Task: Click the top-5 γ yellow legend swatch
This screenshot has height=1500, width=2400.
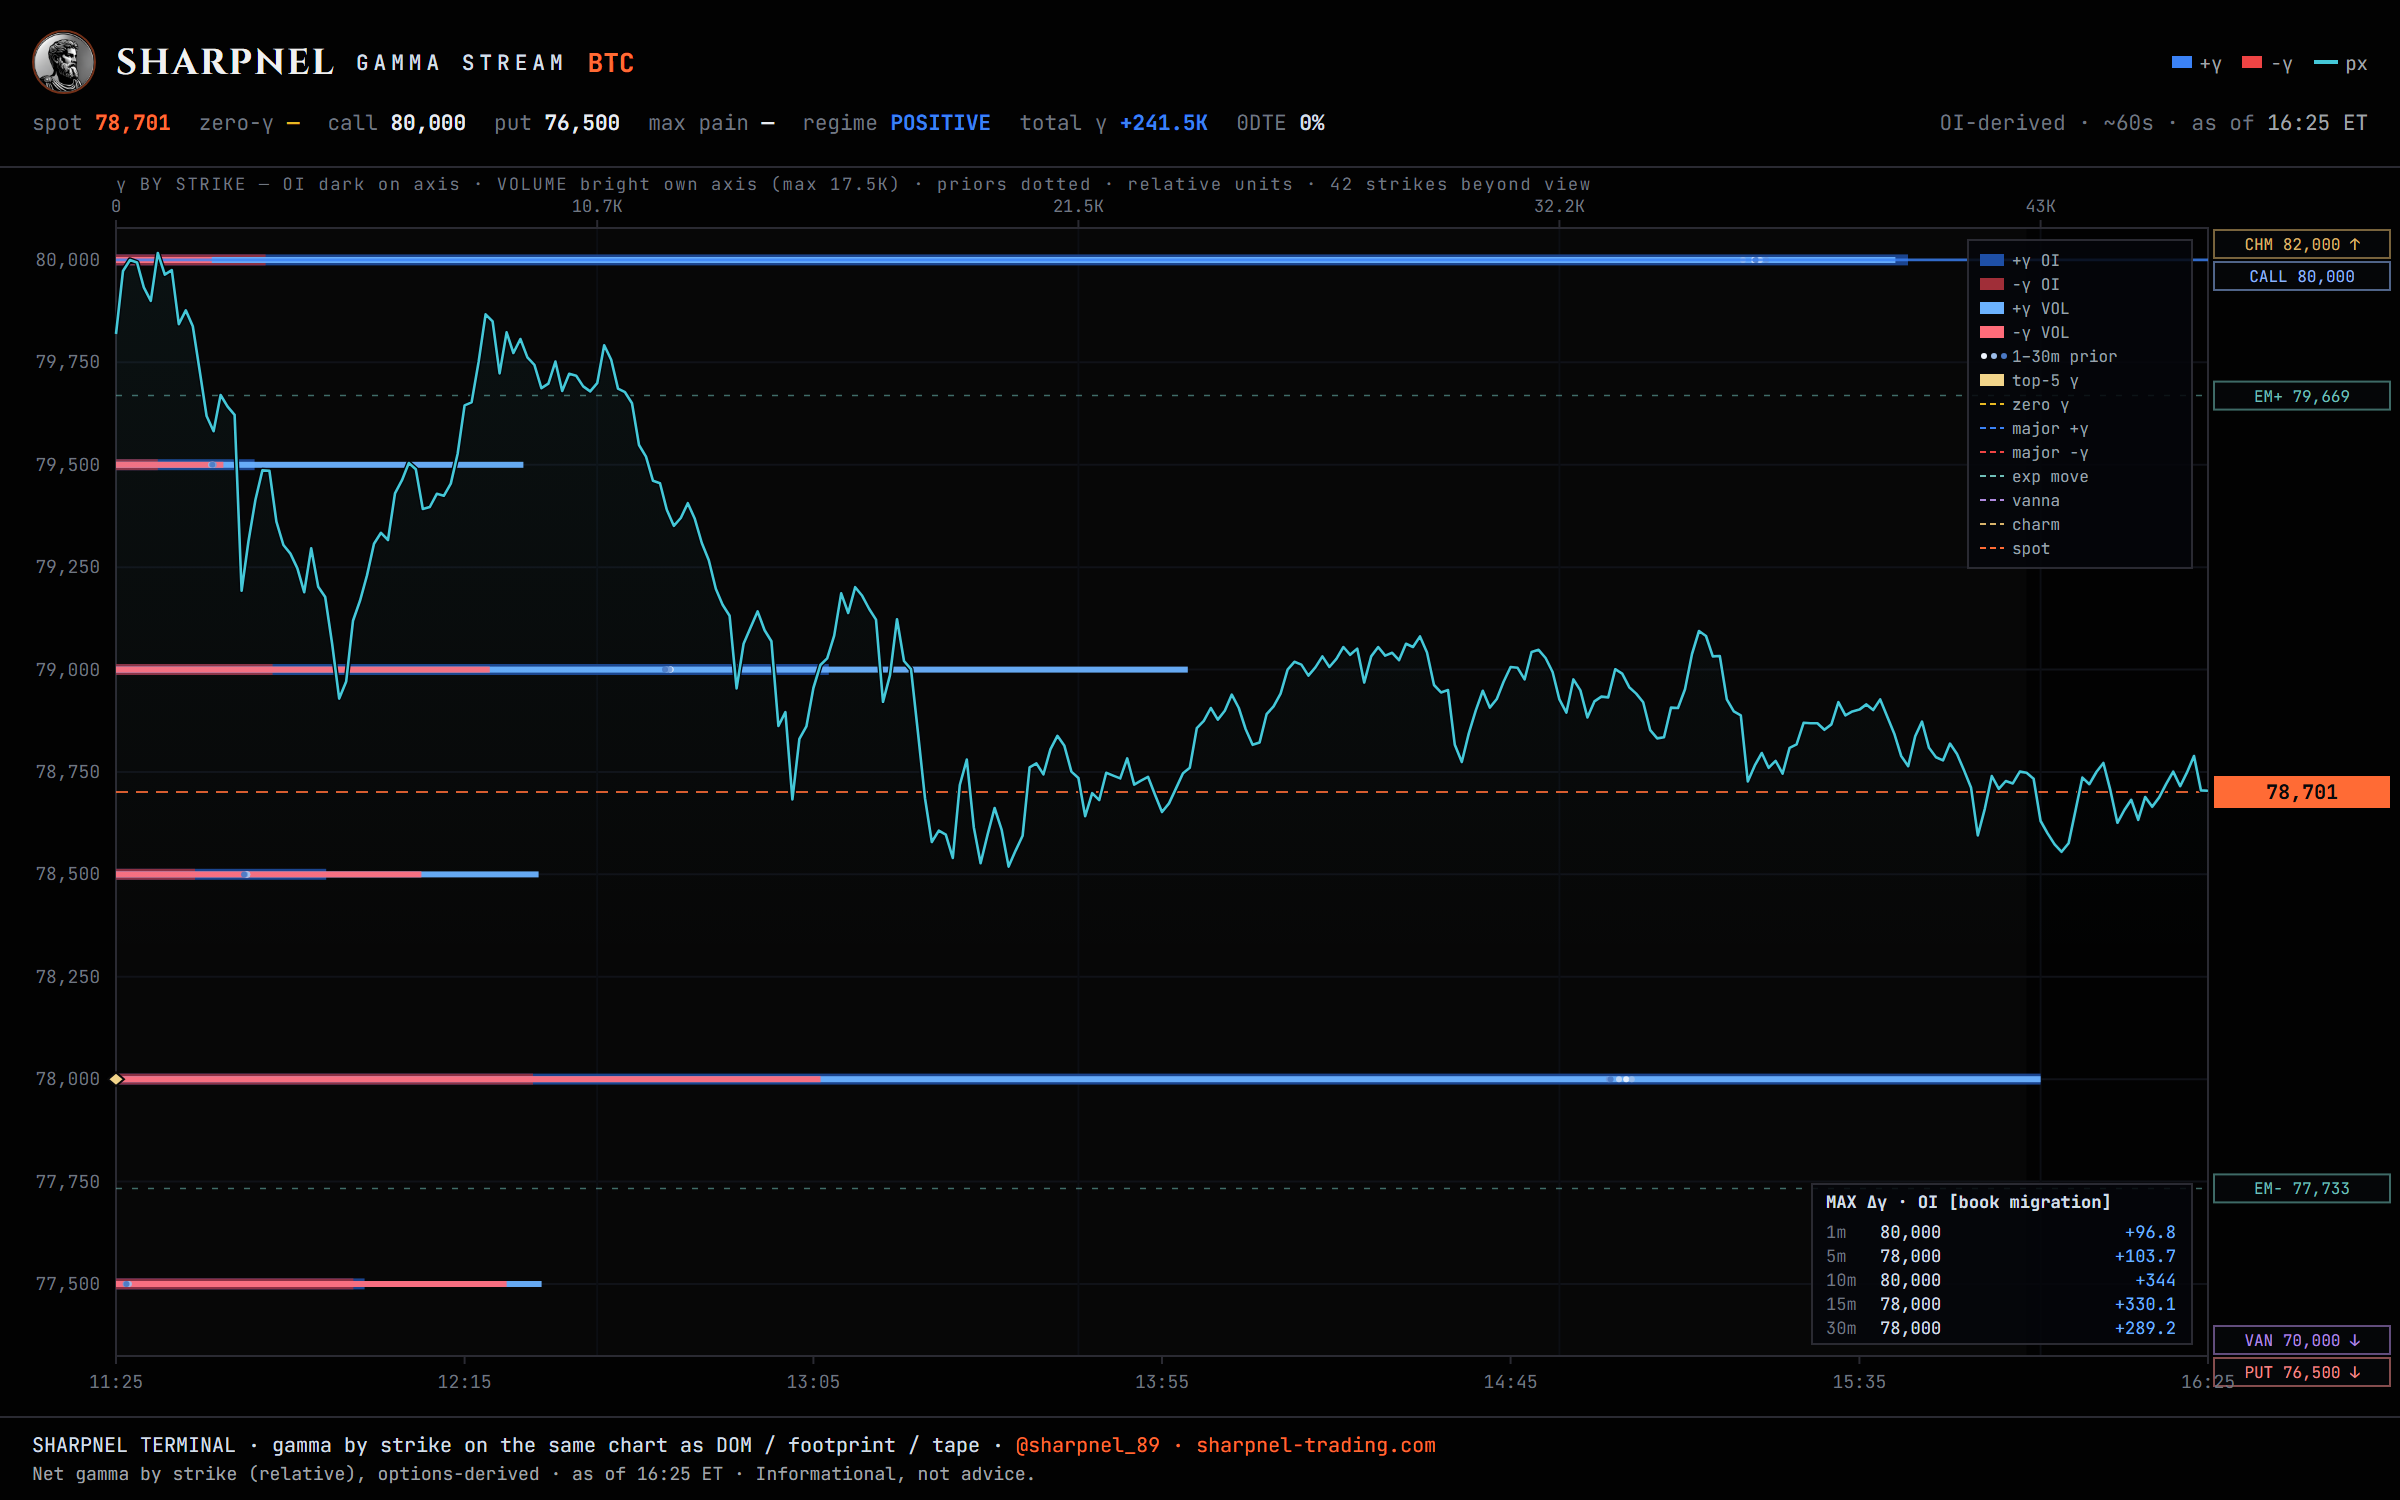Action: [1992, 380]
